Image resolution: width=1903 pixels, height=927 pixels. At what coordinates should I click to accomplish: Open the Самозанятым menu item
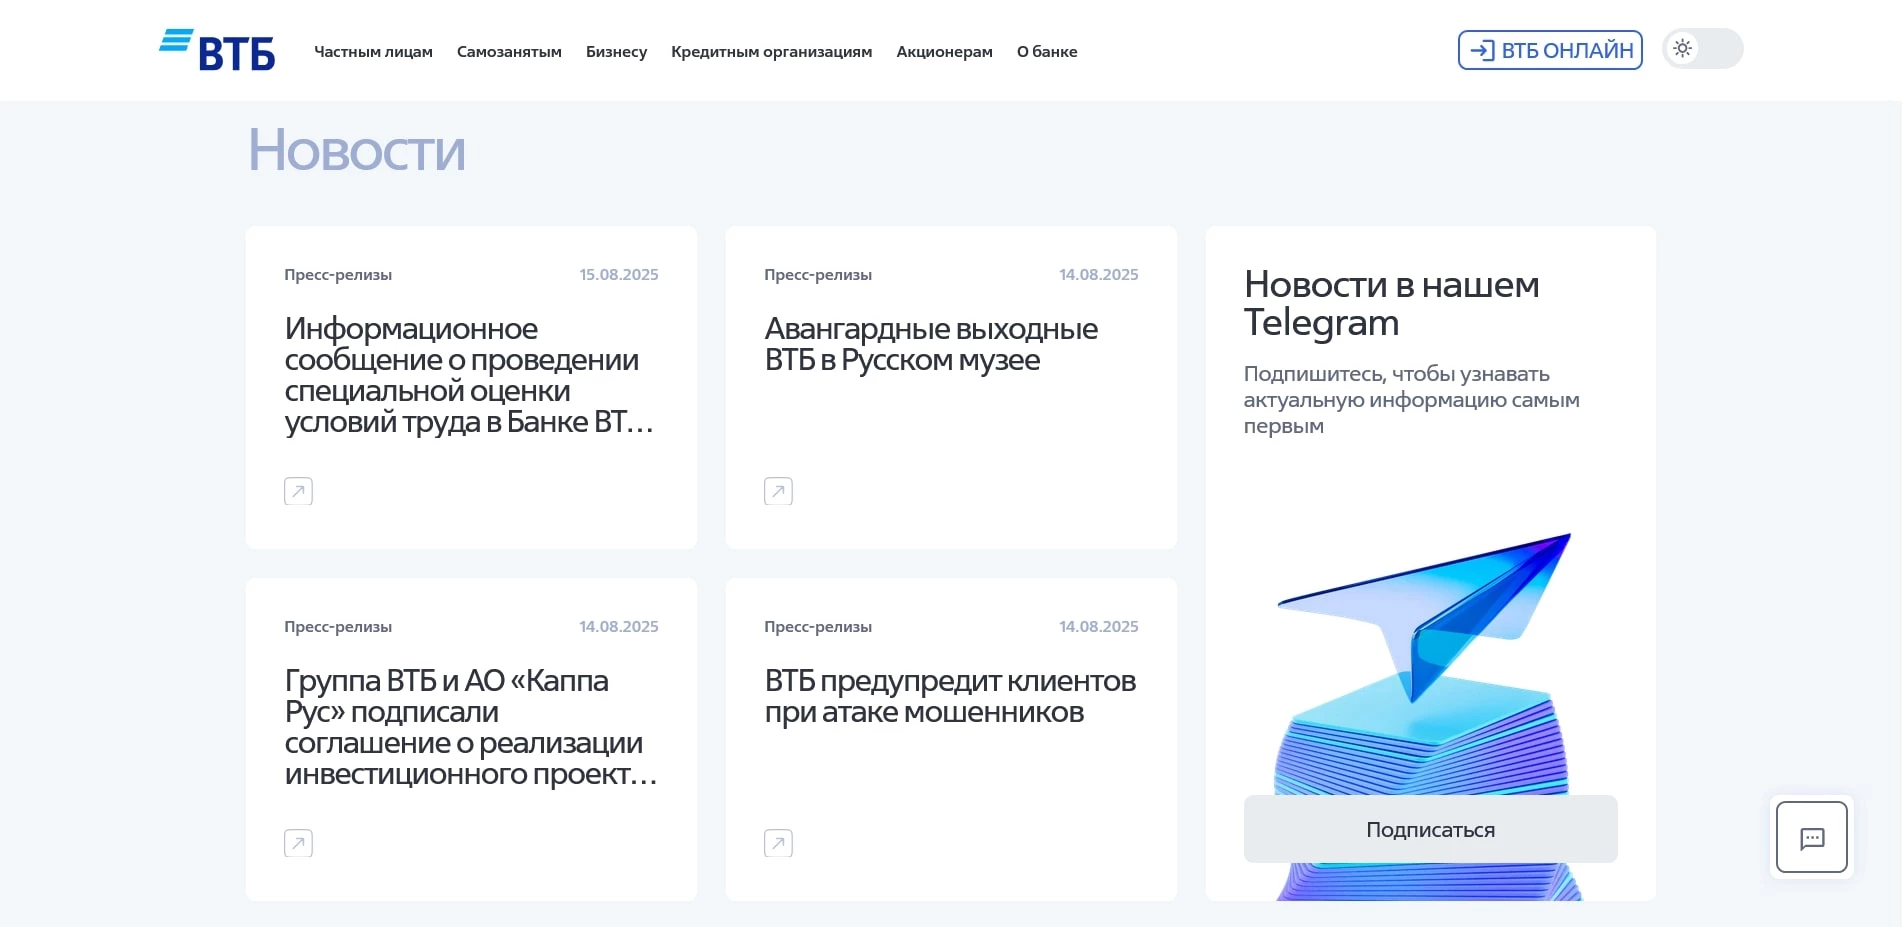pyautogui.click(x=509, y=51)
